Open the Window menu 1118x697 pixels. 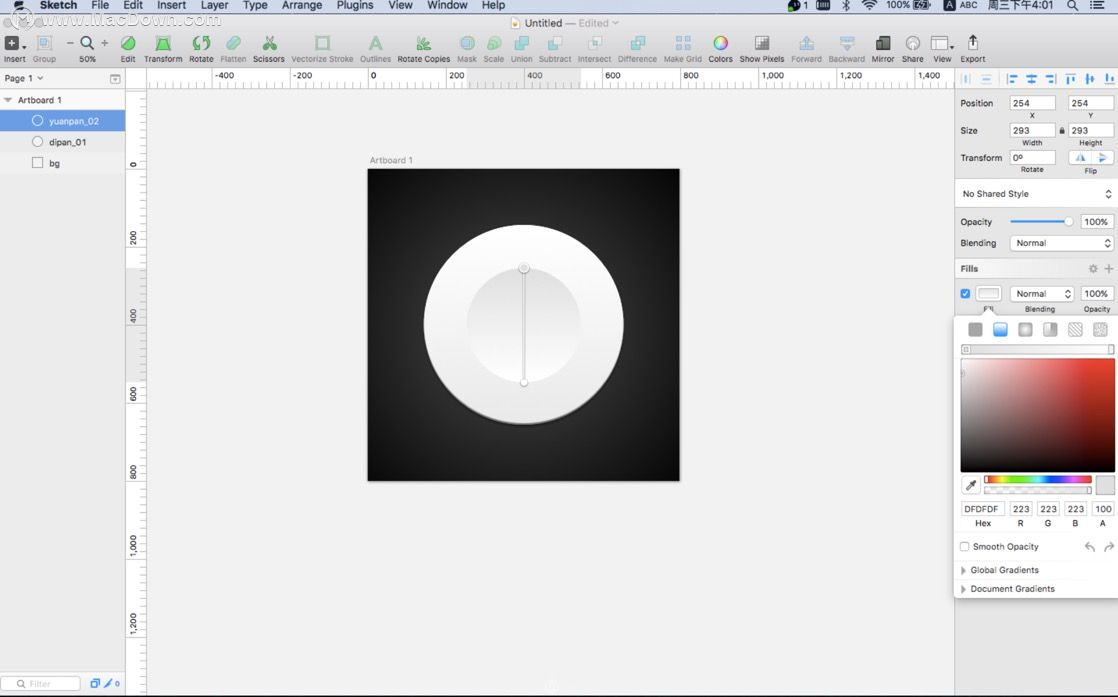pos(447,6)
